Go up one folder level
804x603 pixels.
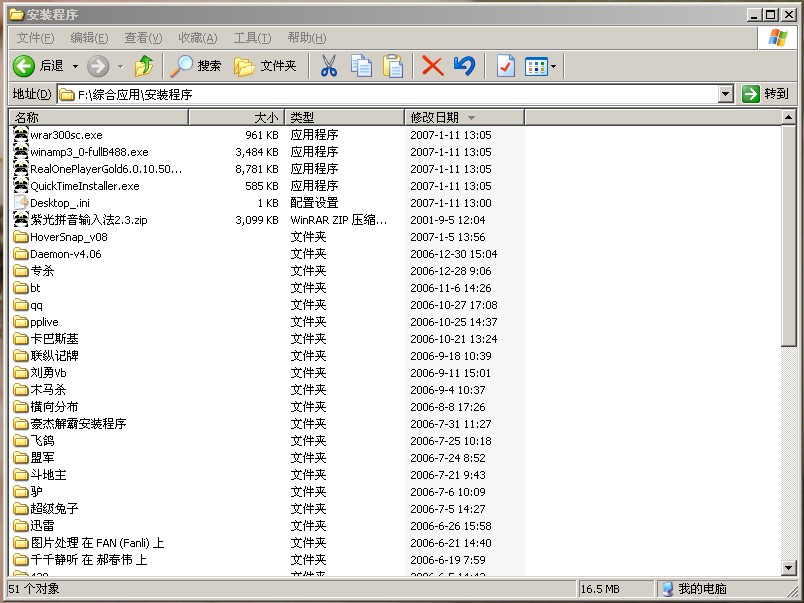coord(144,66)
